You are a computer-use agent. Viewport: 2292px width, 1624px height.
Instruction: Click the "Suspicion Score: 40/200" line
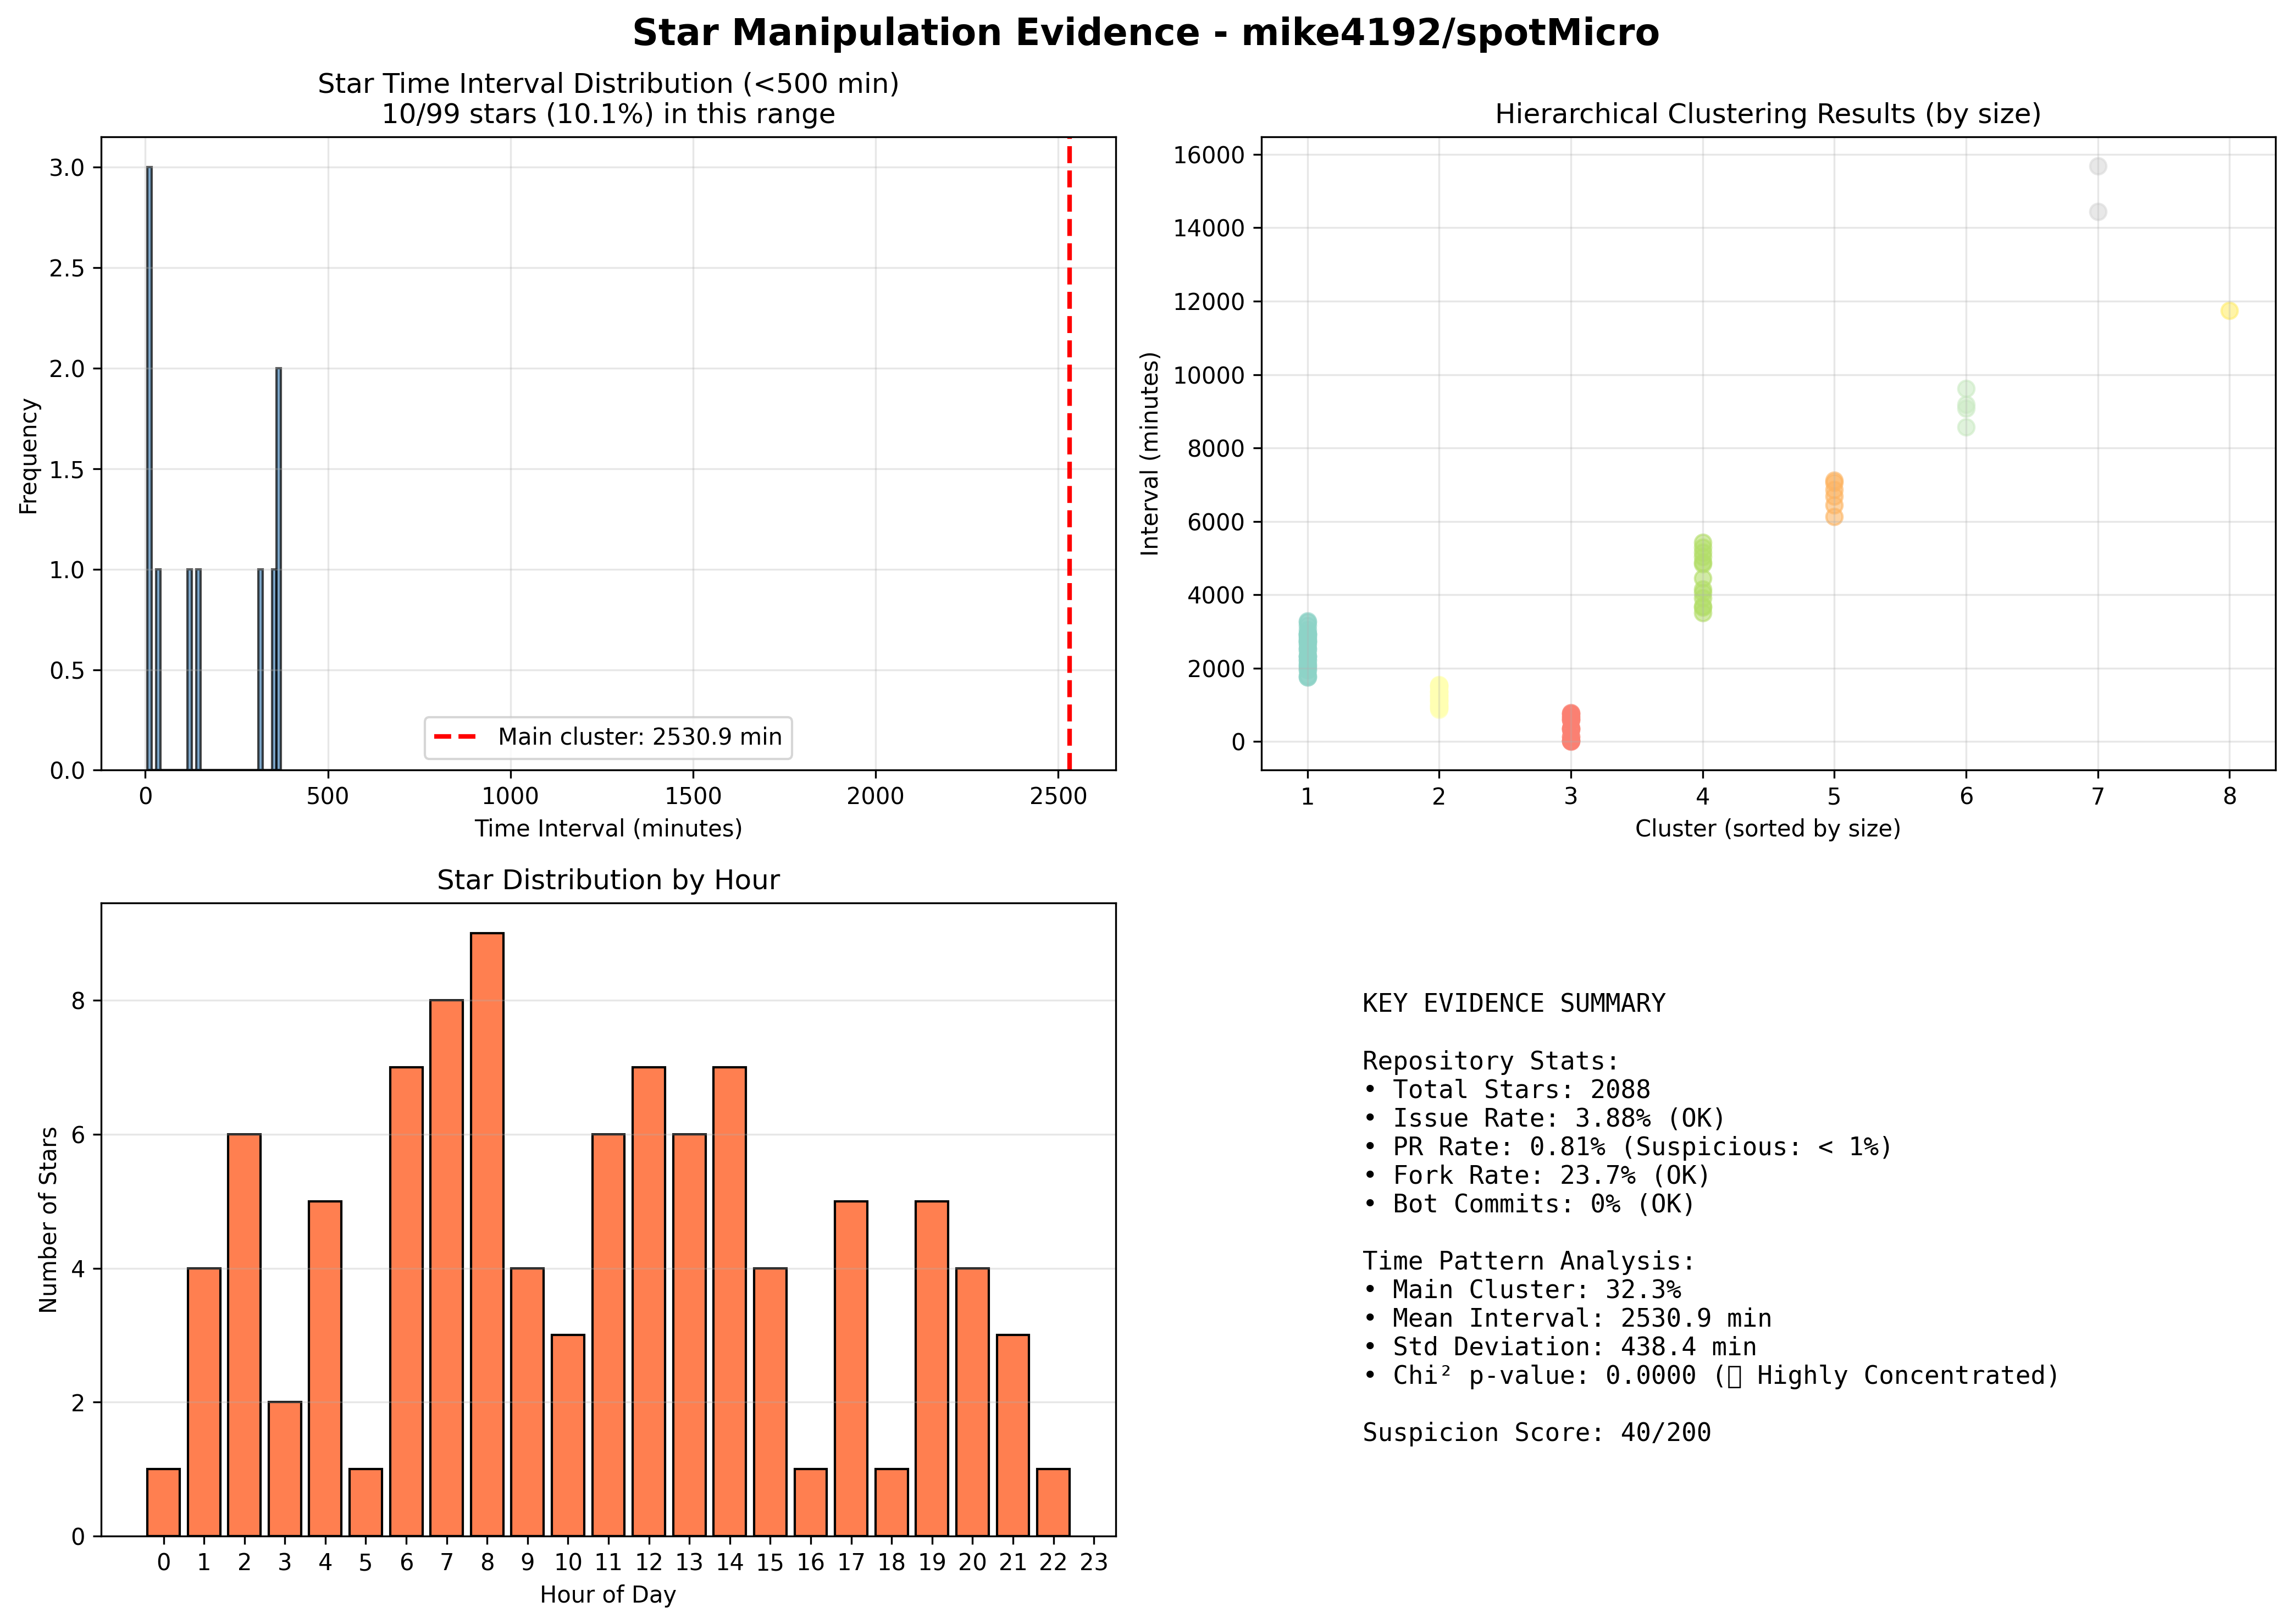(1536, 1433)
